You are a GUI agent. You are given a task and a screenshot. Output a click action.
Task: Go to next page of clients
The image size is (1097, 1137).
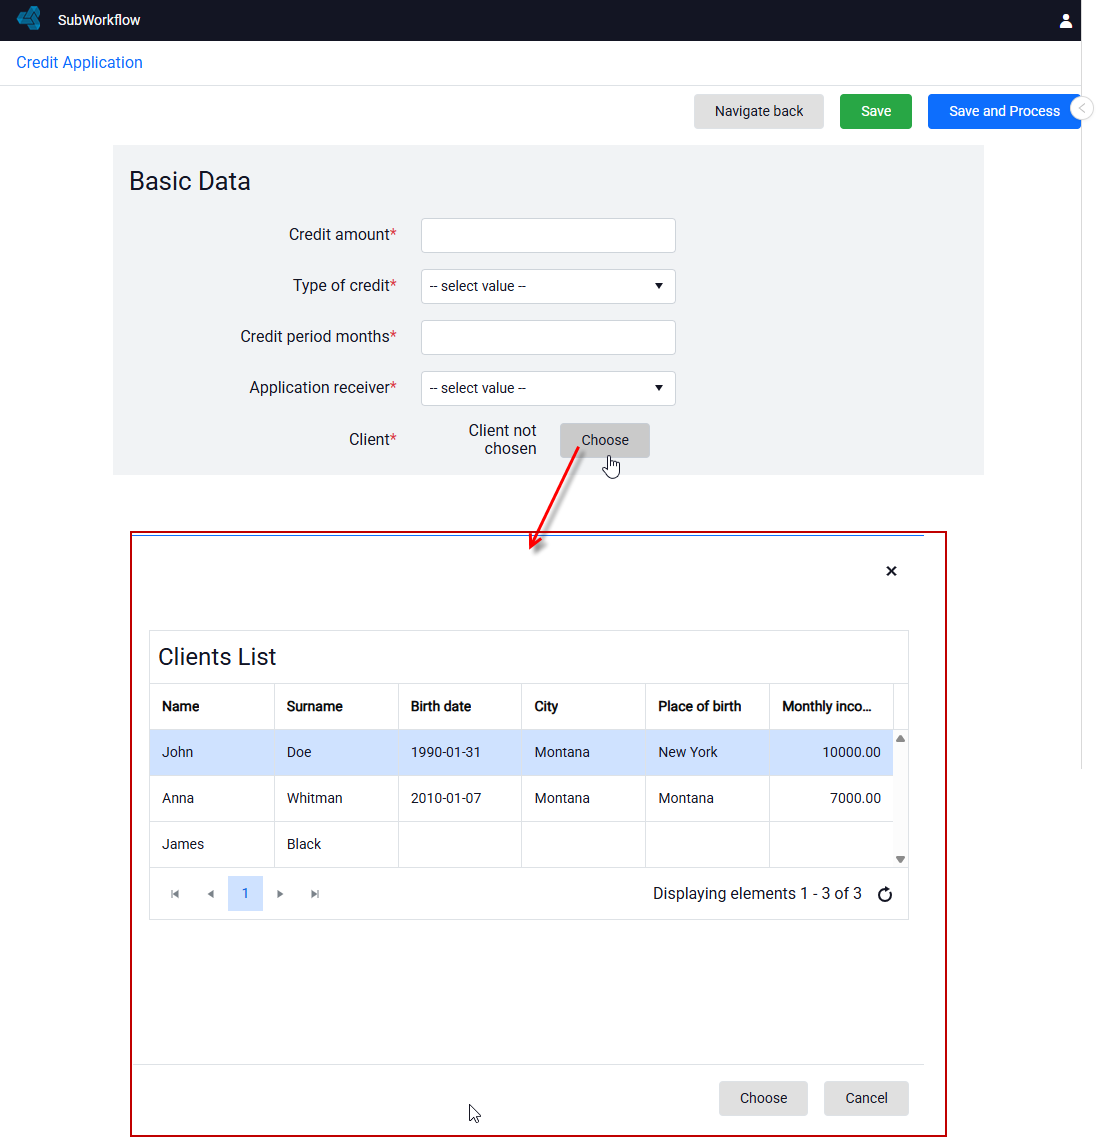(280, 894)
